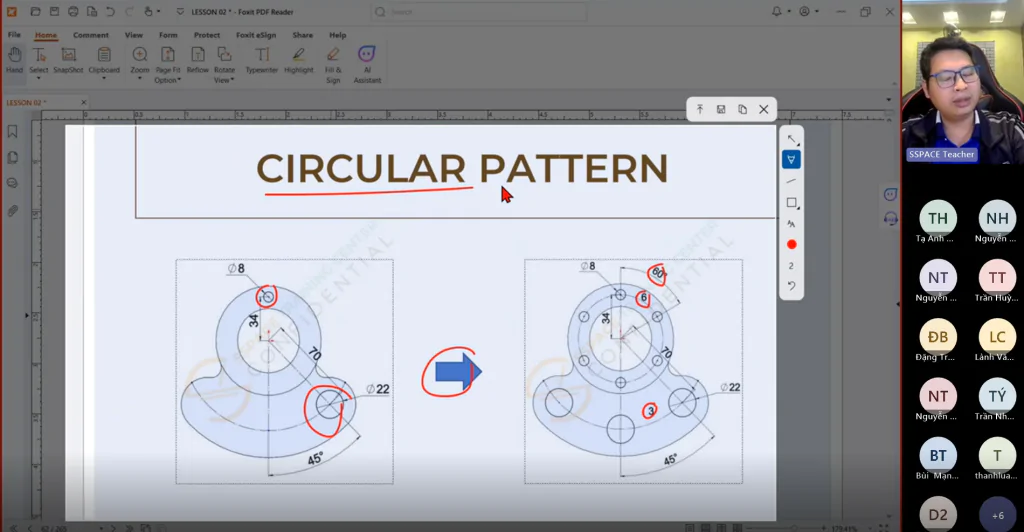Copy the annotated capture to clipboard

(743, 109)
